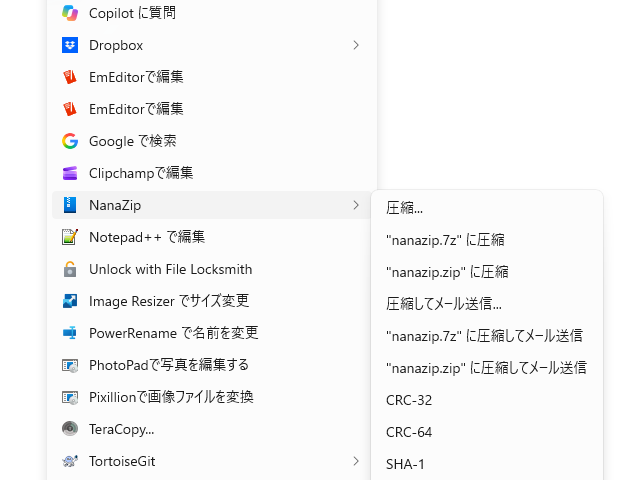This screenshot has height=480, width=640.
Task: Select "Google で検索" menu entry
Action: (212, 141)
